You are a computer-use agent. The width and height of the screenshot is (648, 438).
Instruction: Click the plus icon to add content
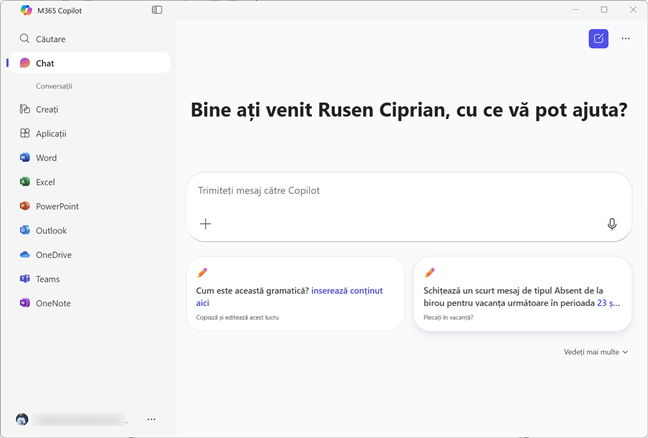tap(205, 224)
